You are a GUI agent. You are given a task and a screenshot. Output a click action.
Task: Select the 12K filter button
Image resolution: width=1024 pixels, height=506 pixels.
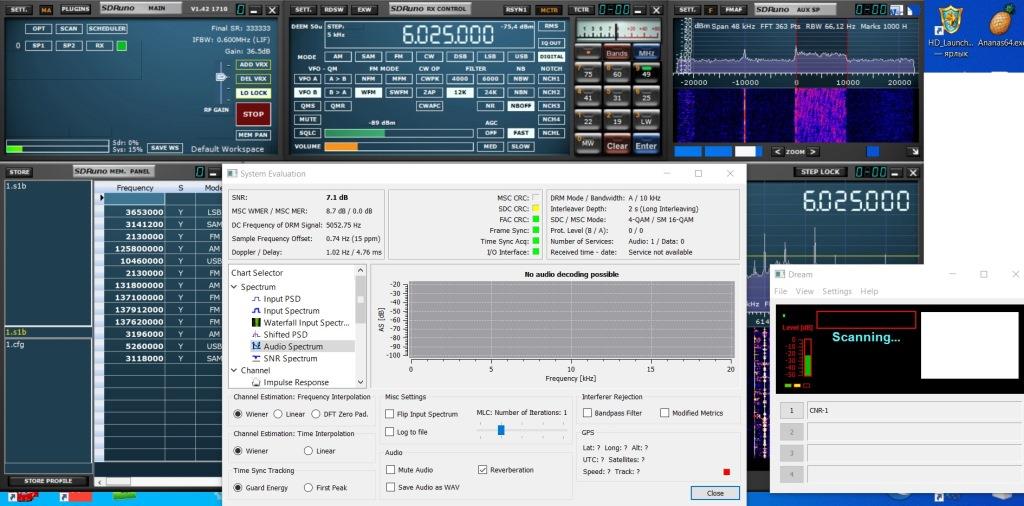point(460,92)
